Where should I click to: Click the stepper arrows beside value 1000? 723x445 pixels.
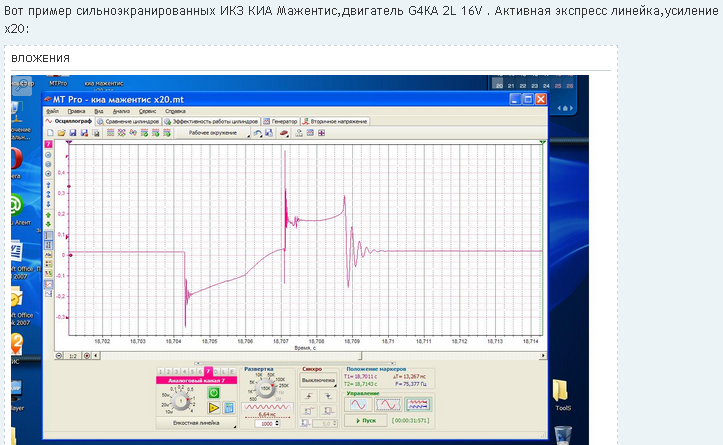point(277,423)
